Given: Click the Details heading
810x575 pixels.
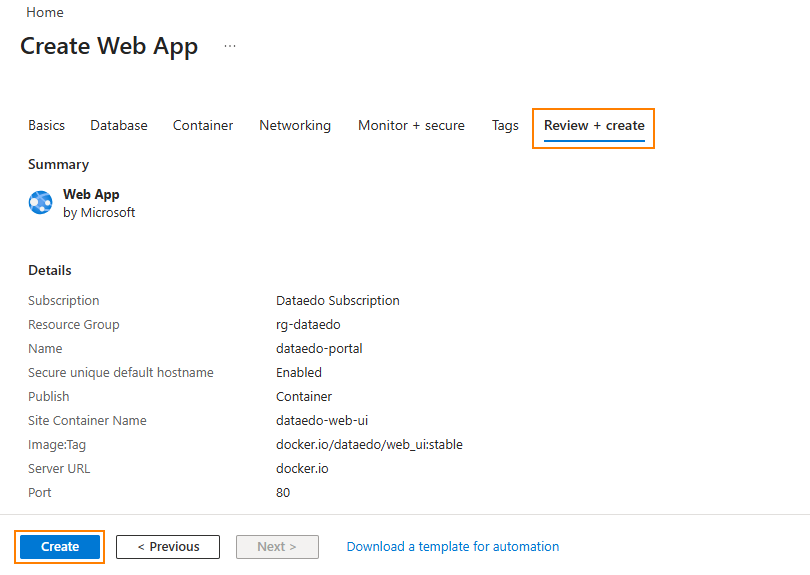Looking at the screenshot, I should pos(50,271).
